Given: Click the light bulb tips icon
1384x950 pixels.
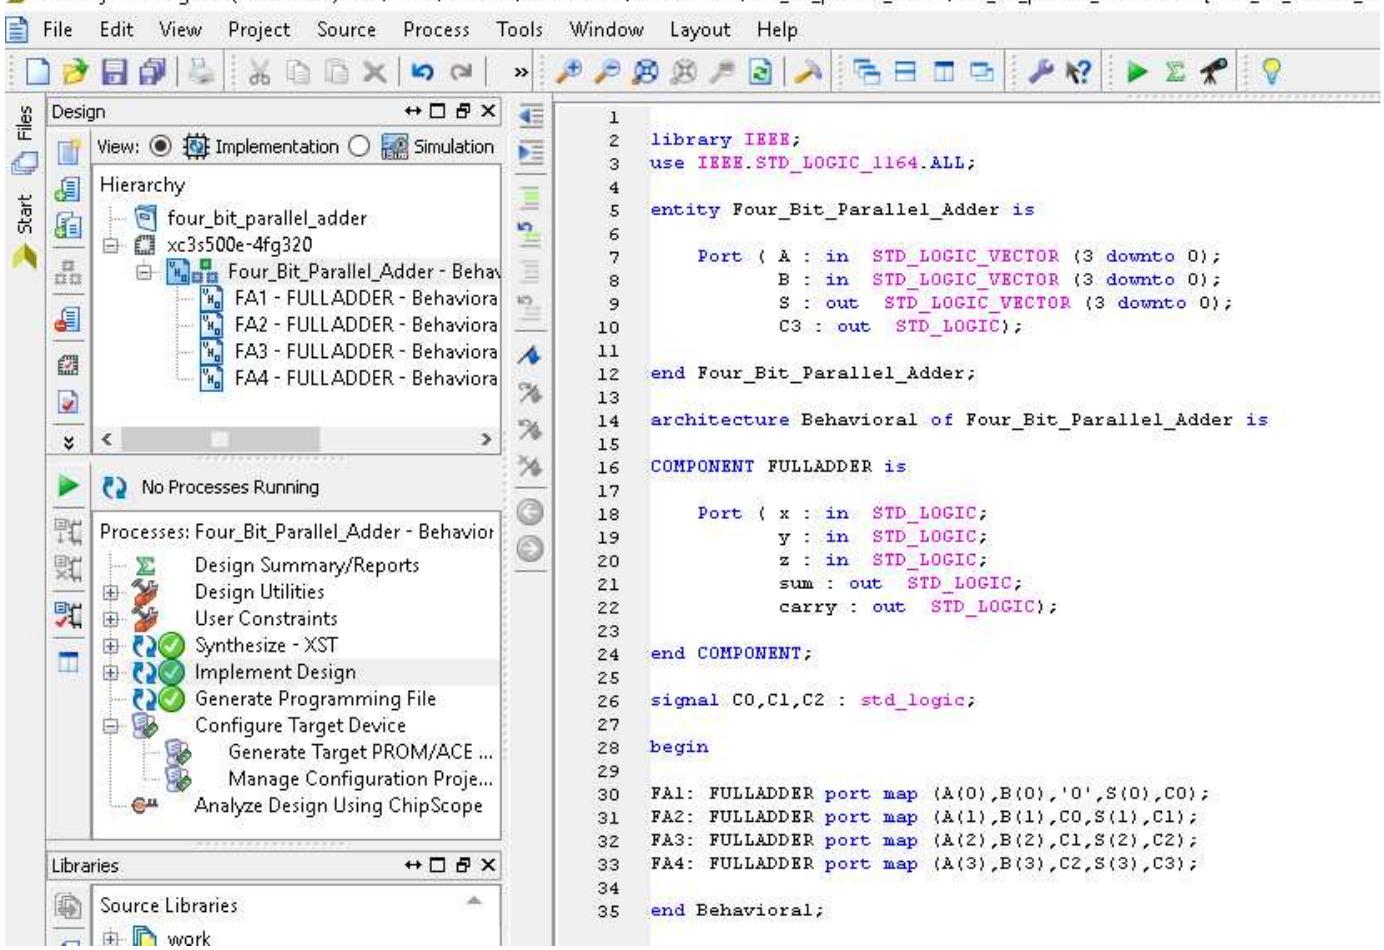Looking at the screenshot, I should (1271, 71).
